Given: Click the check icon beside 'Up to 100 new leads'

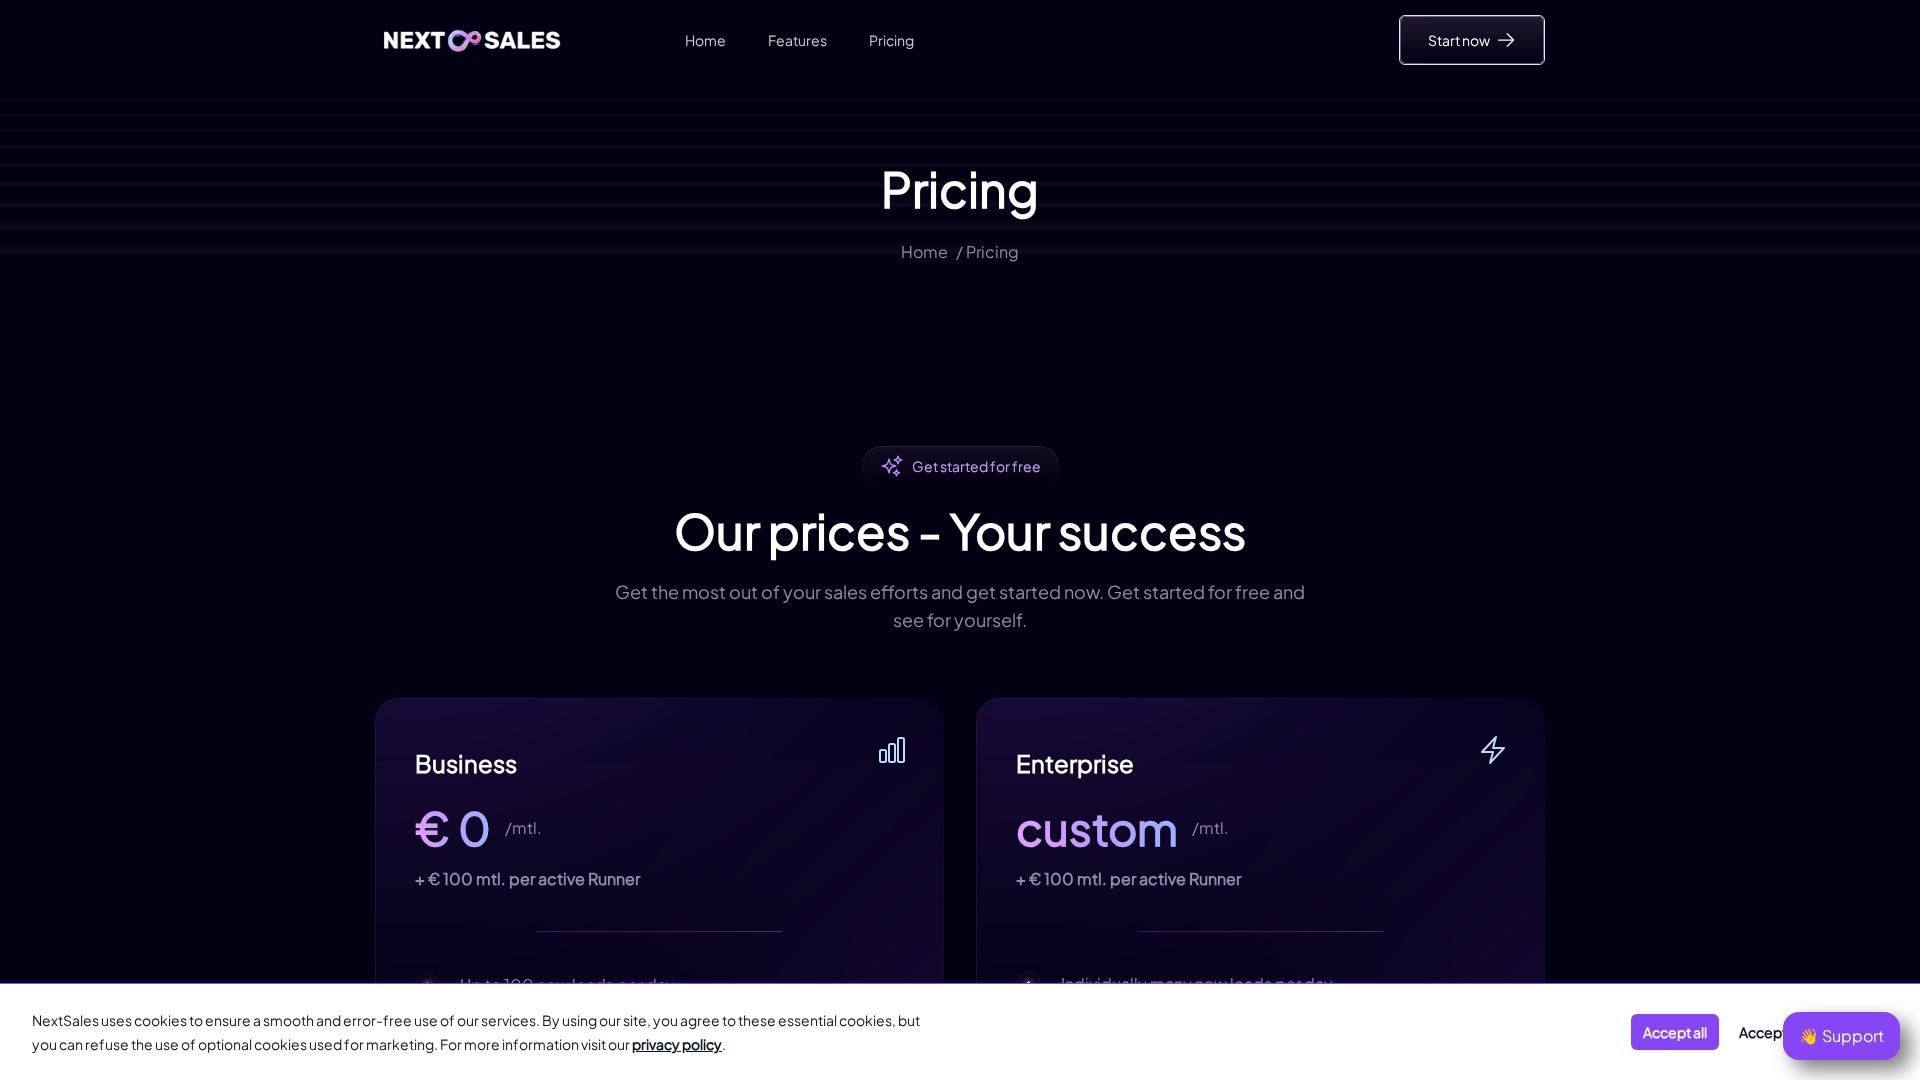Looking at the screenshot, I should pyautogui.click(x=428, y=984).
